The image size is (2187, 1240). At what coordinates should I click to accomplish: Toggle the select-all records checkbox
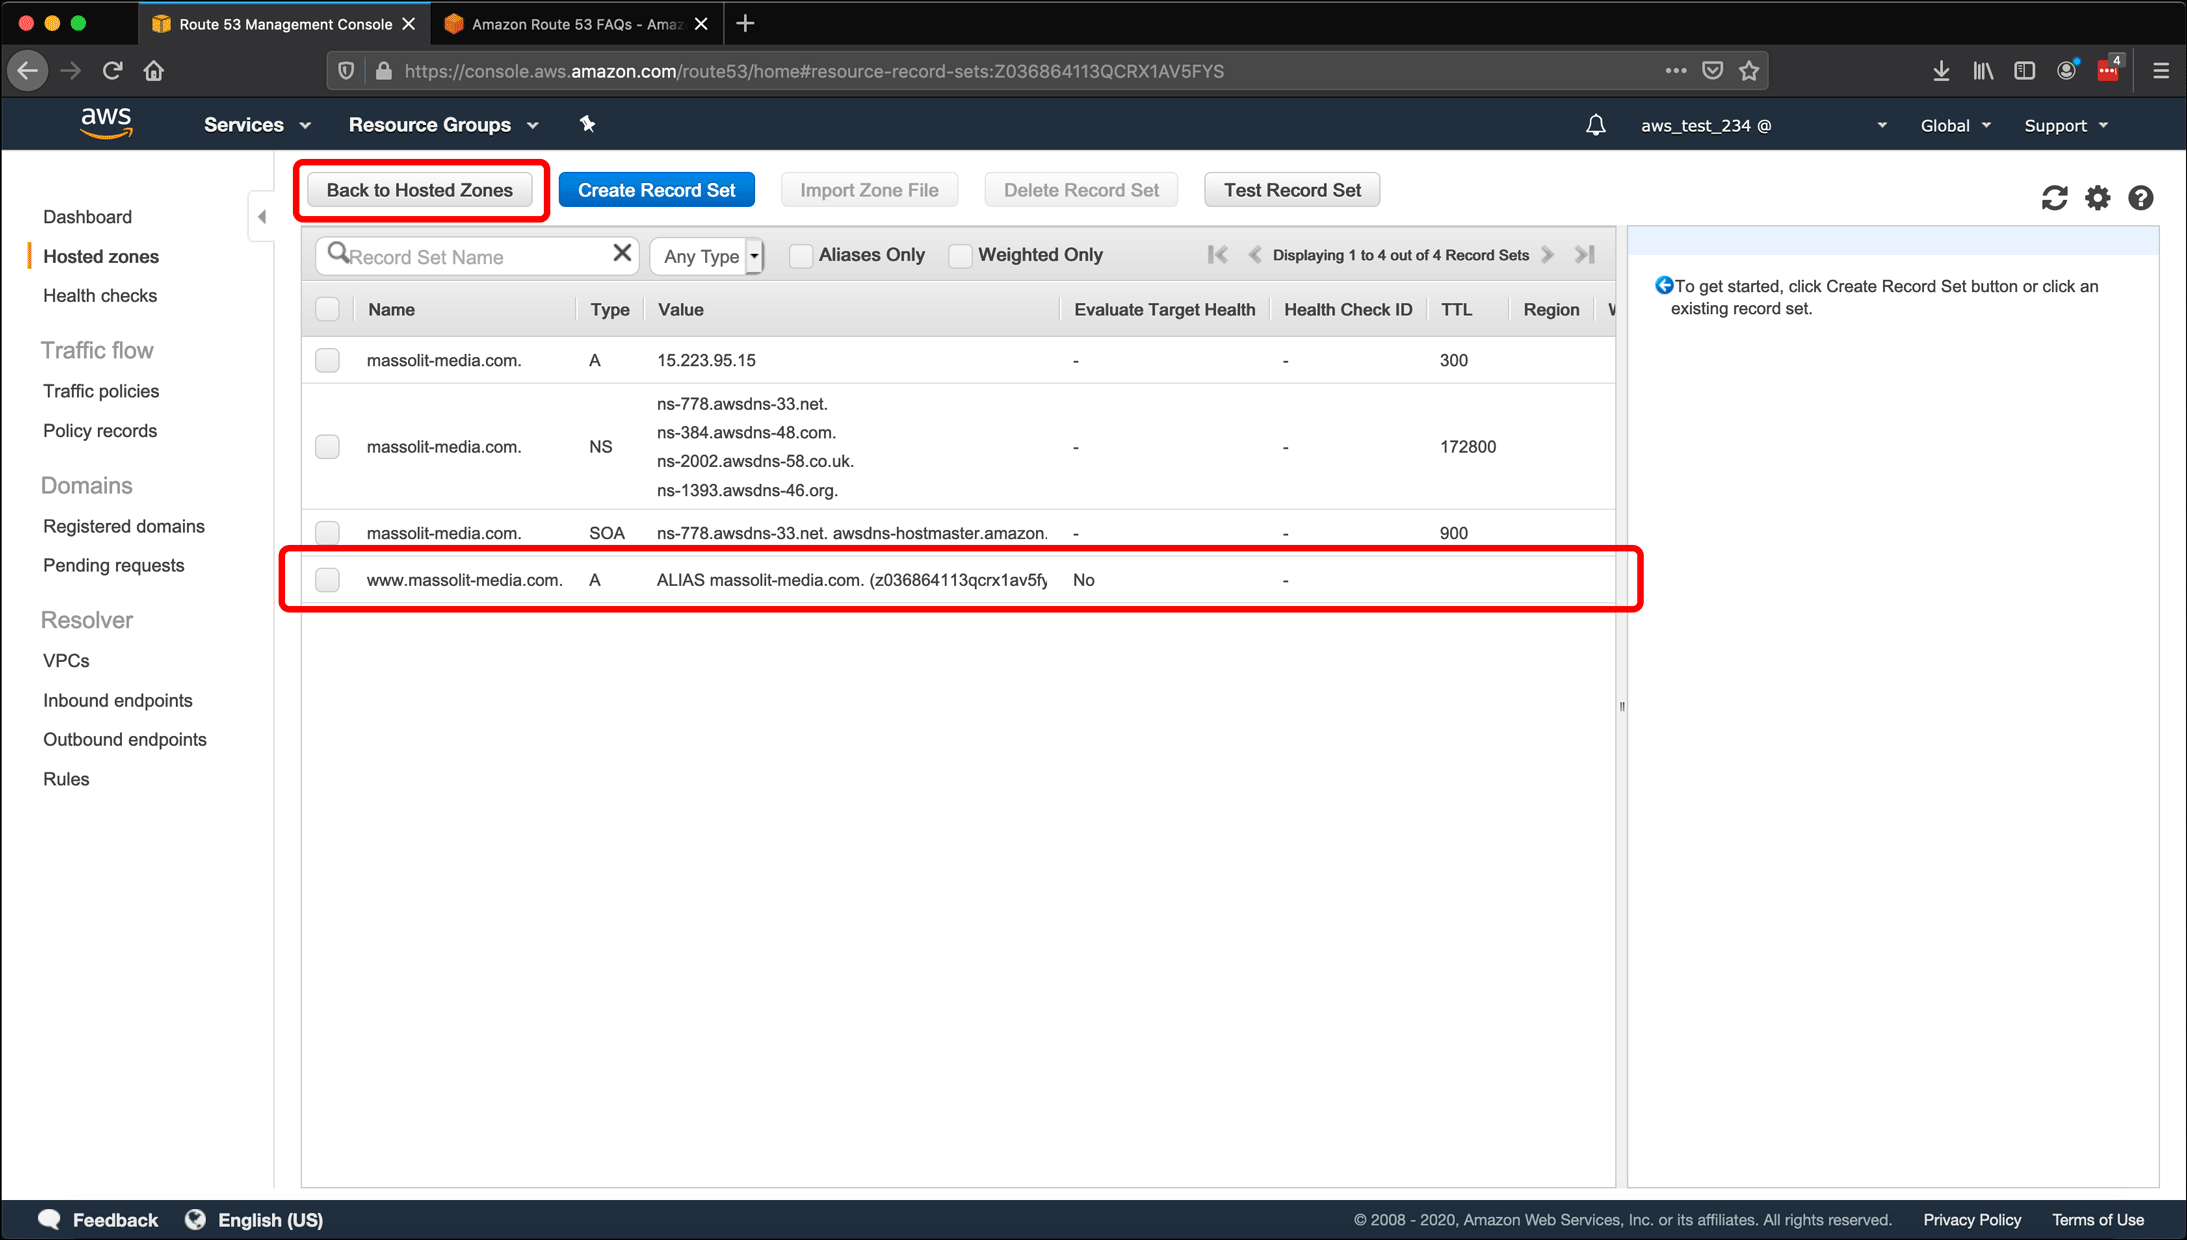(328, 309)
